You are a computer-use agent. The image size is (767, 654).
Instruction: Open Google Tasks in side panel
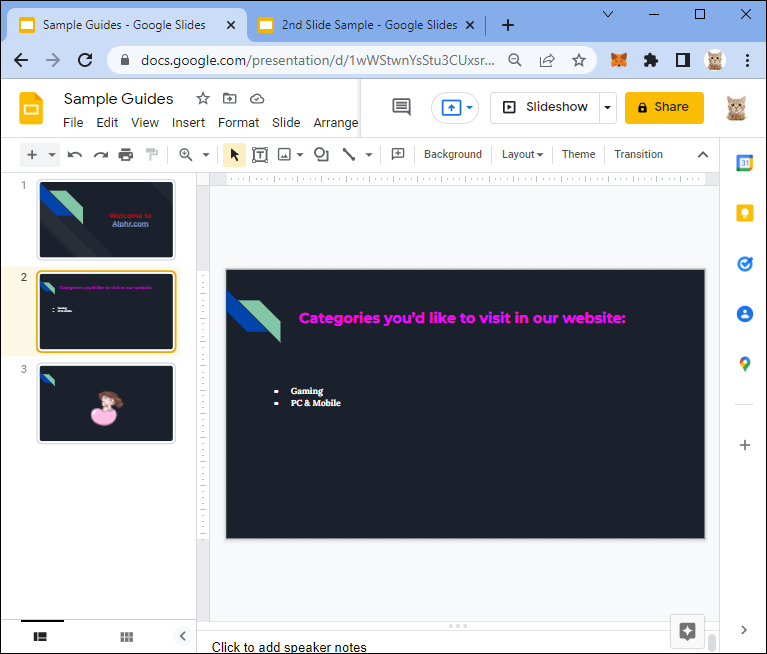pyautogui.click(x=744, y=264)
